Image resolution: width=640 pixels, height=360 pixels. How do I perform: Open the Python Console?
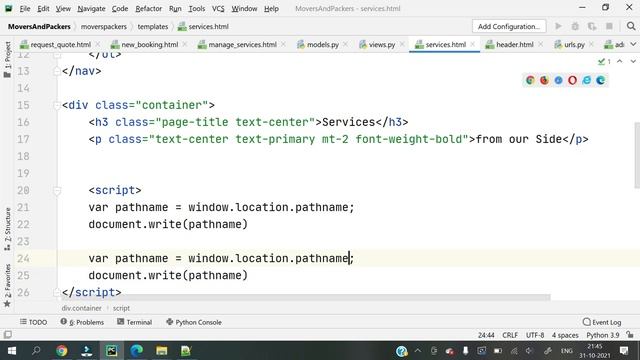tap(194, 322)
